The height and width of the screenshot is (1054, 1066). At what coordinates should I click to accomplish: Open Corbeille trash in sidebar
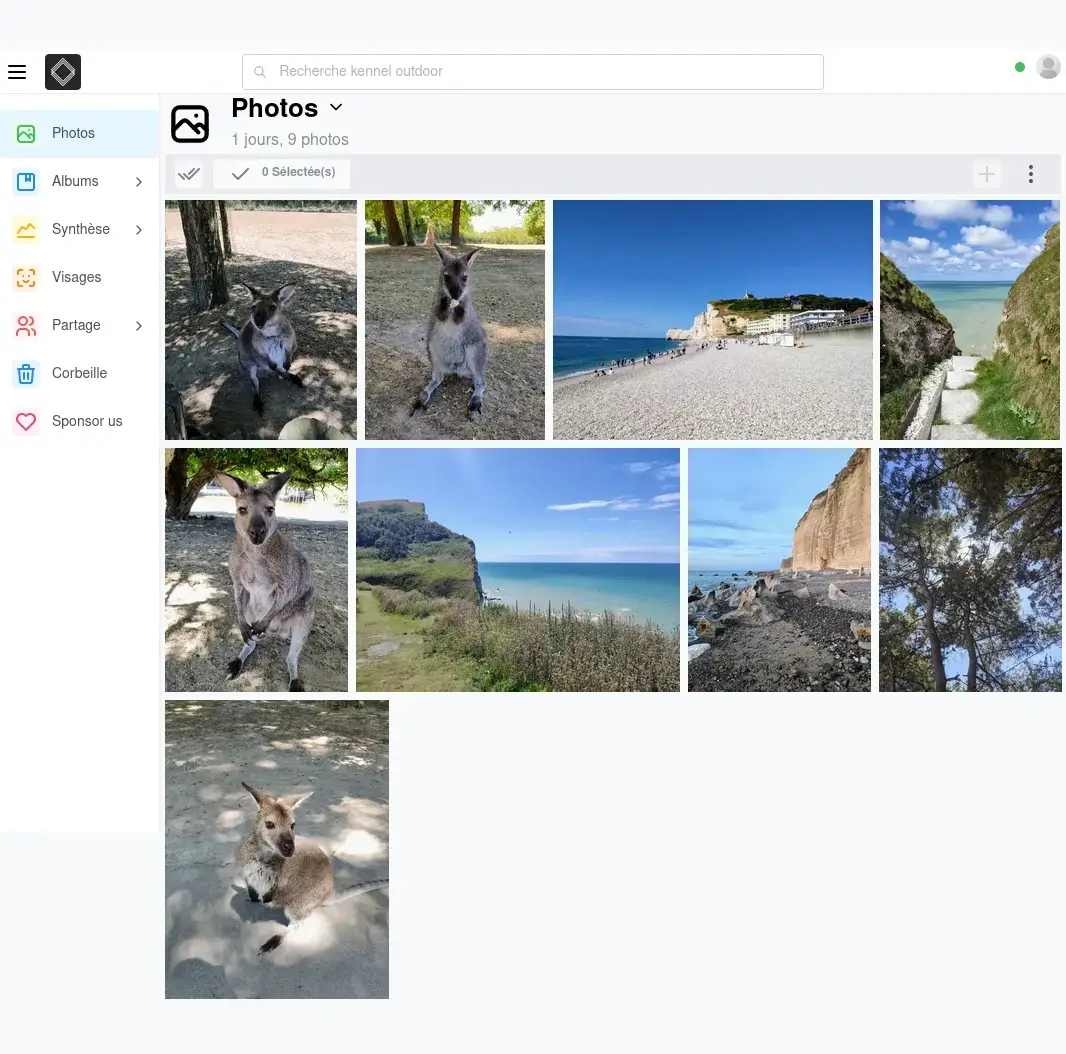click(79, 373)
